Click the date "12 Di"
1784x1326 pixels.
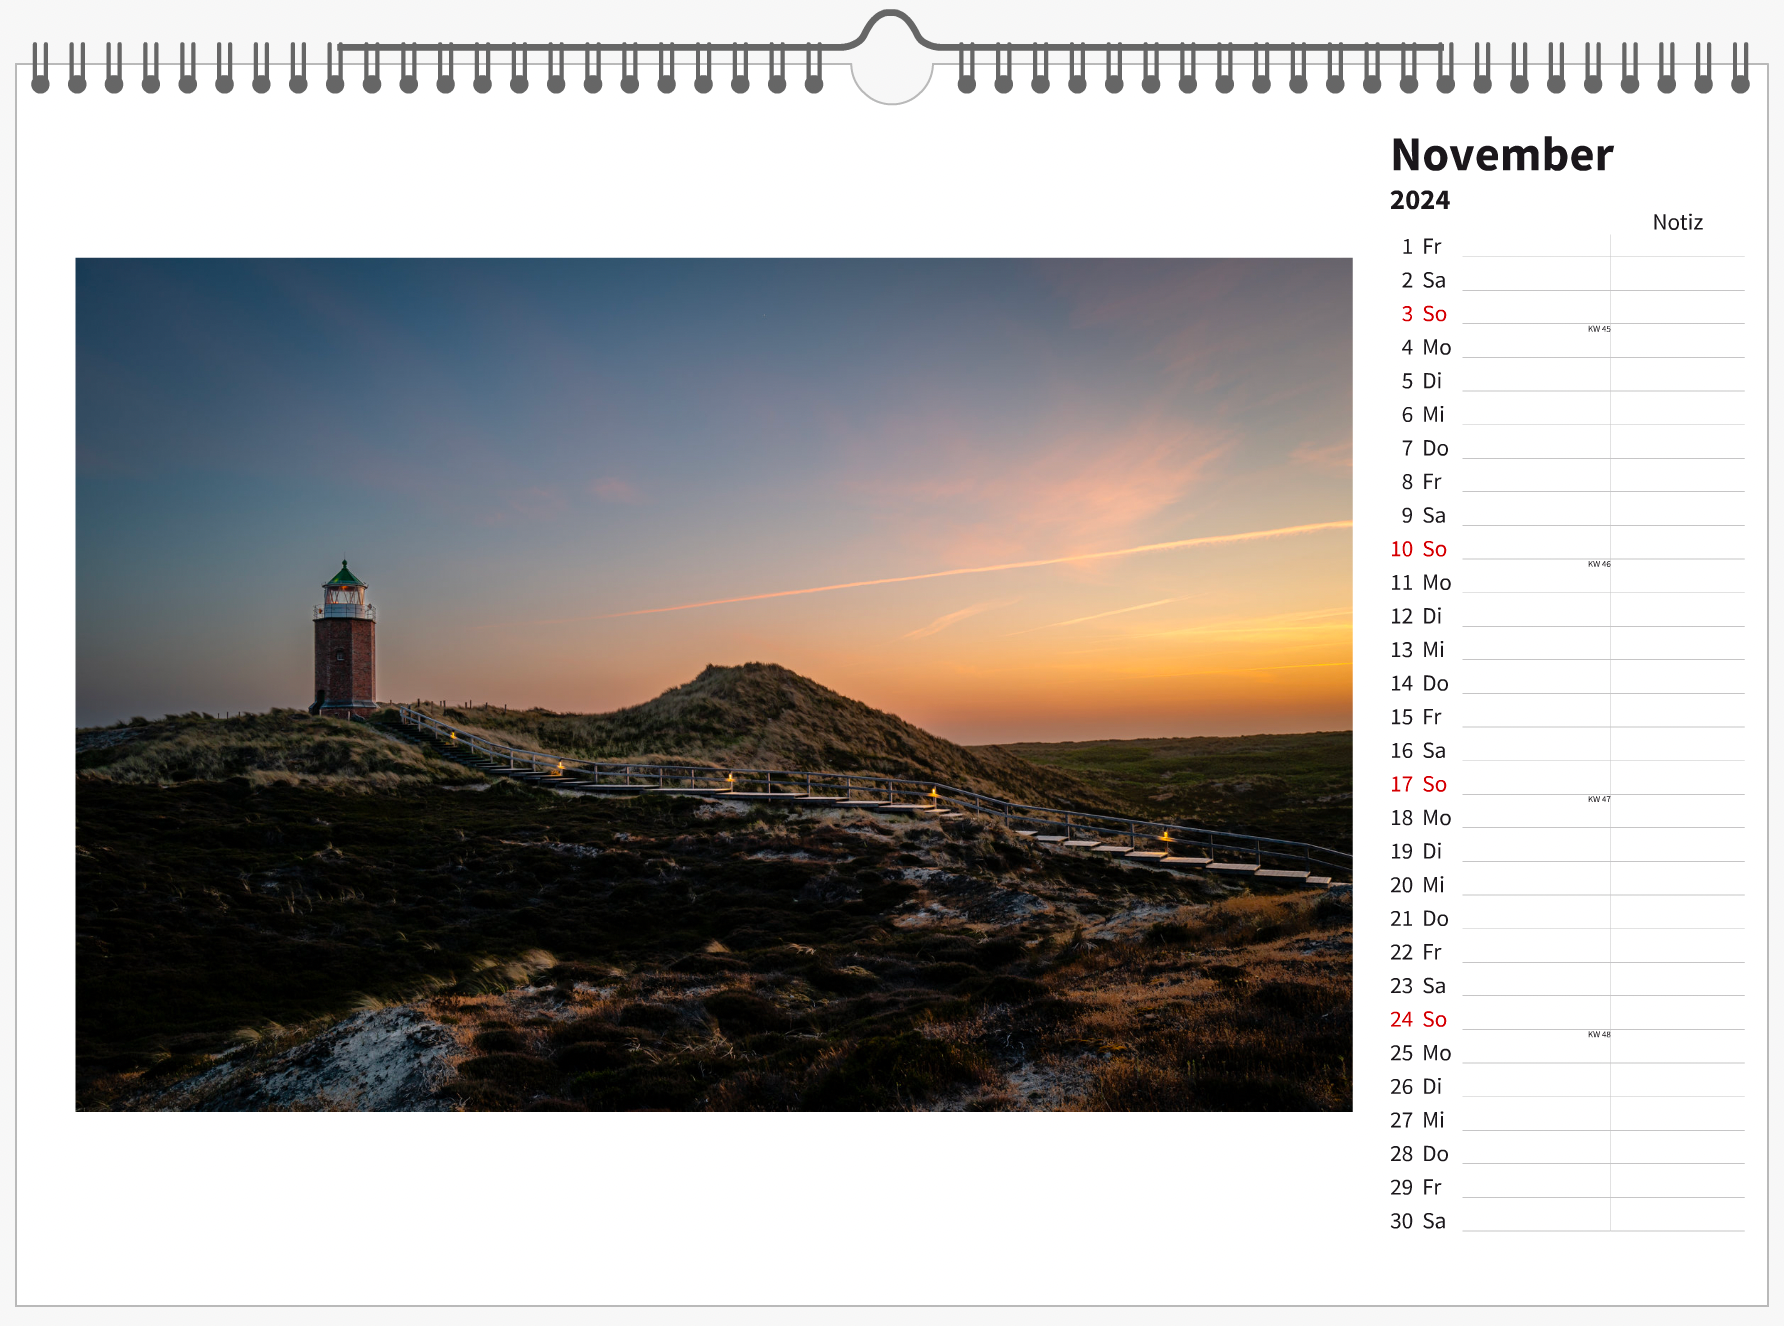click(x=1416, y=616)
